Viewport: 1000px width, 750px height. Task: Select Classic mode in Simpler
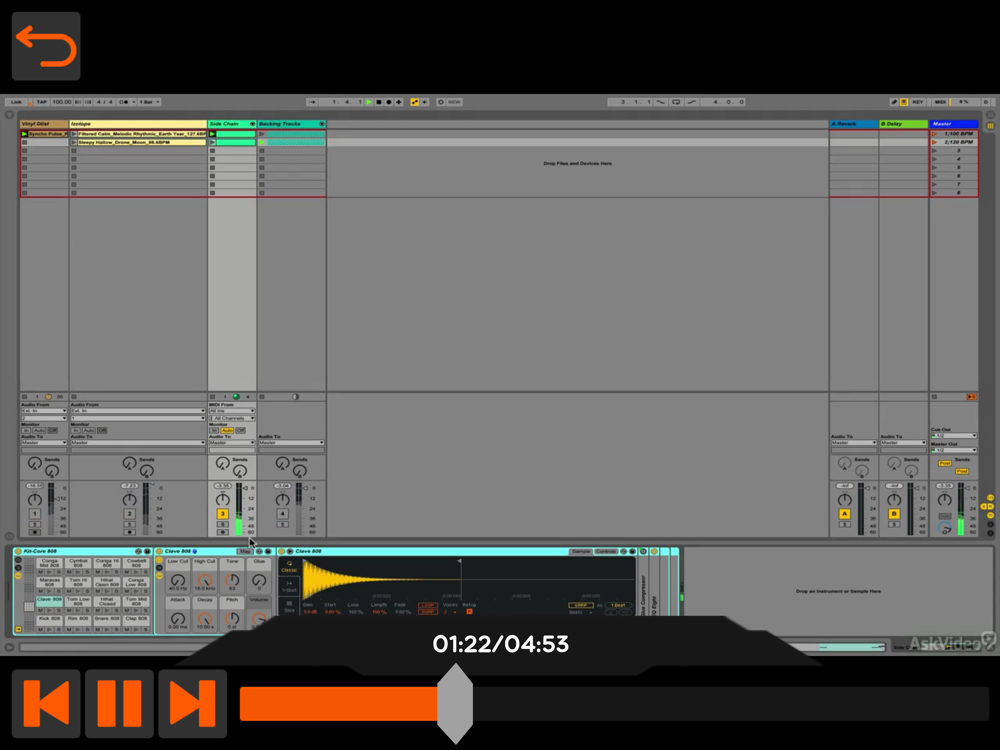(289, 566)
